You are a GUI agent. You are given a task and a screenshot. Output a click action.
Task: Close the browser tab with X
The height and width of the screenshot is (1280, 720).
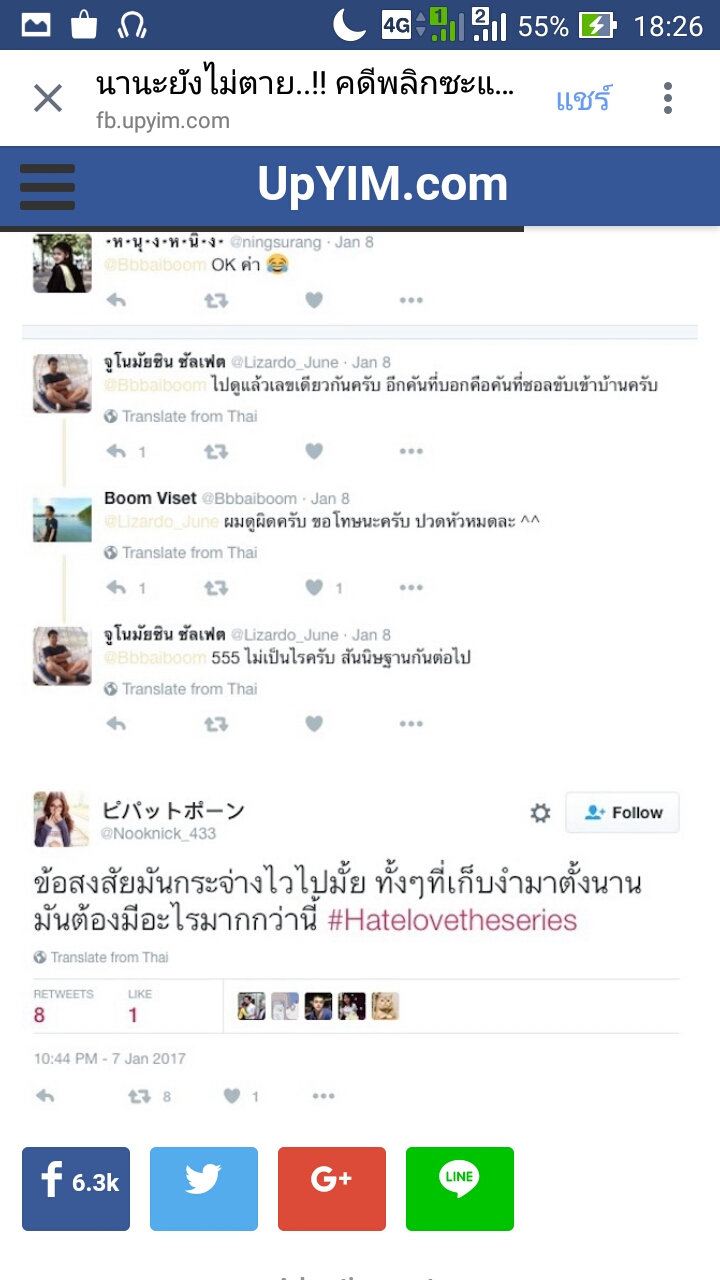(48, 98)
